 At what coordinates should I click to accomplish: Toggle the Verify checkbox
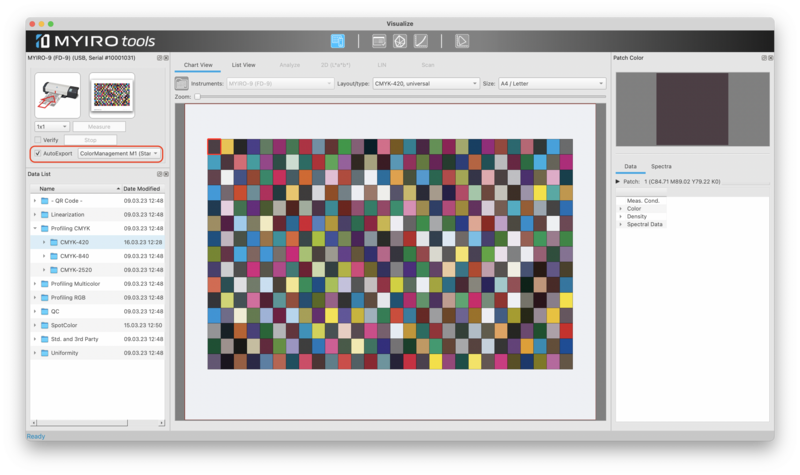[x=38, y=140]
